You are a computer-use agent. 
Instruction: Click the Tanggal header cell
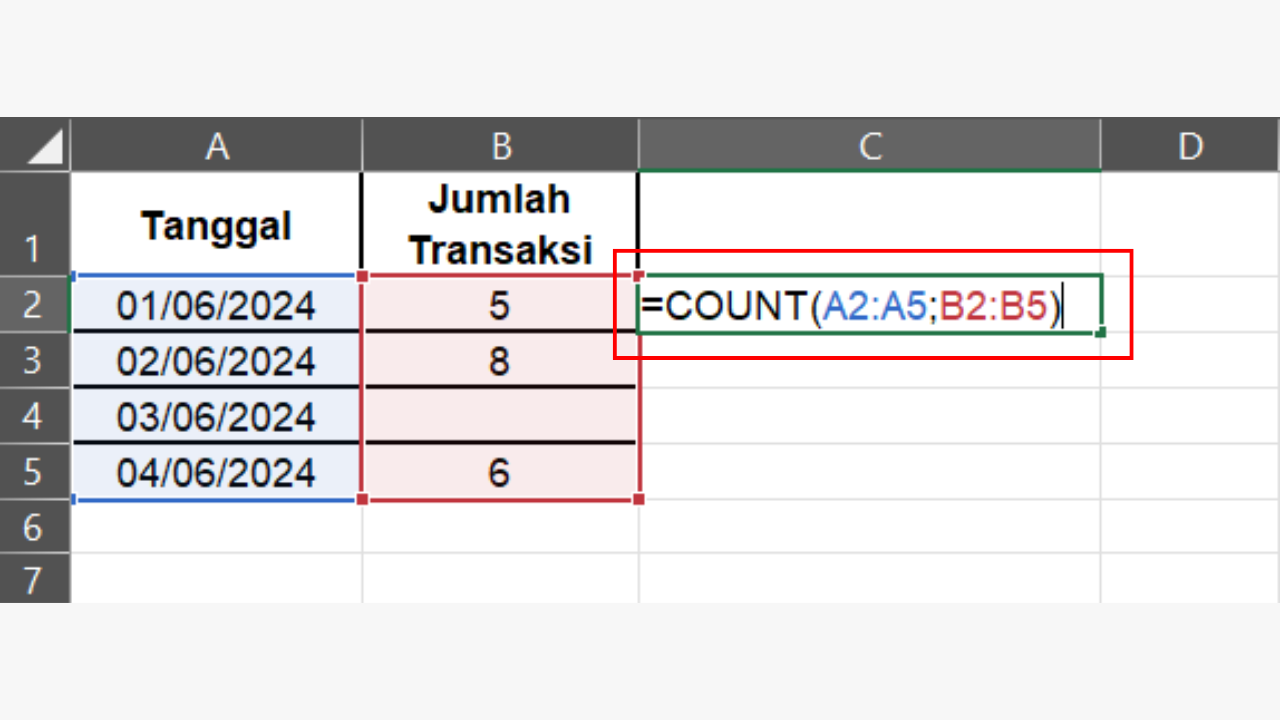(x=216, y=224)
